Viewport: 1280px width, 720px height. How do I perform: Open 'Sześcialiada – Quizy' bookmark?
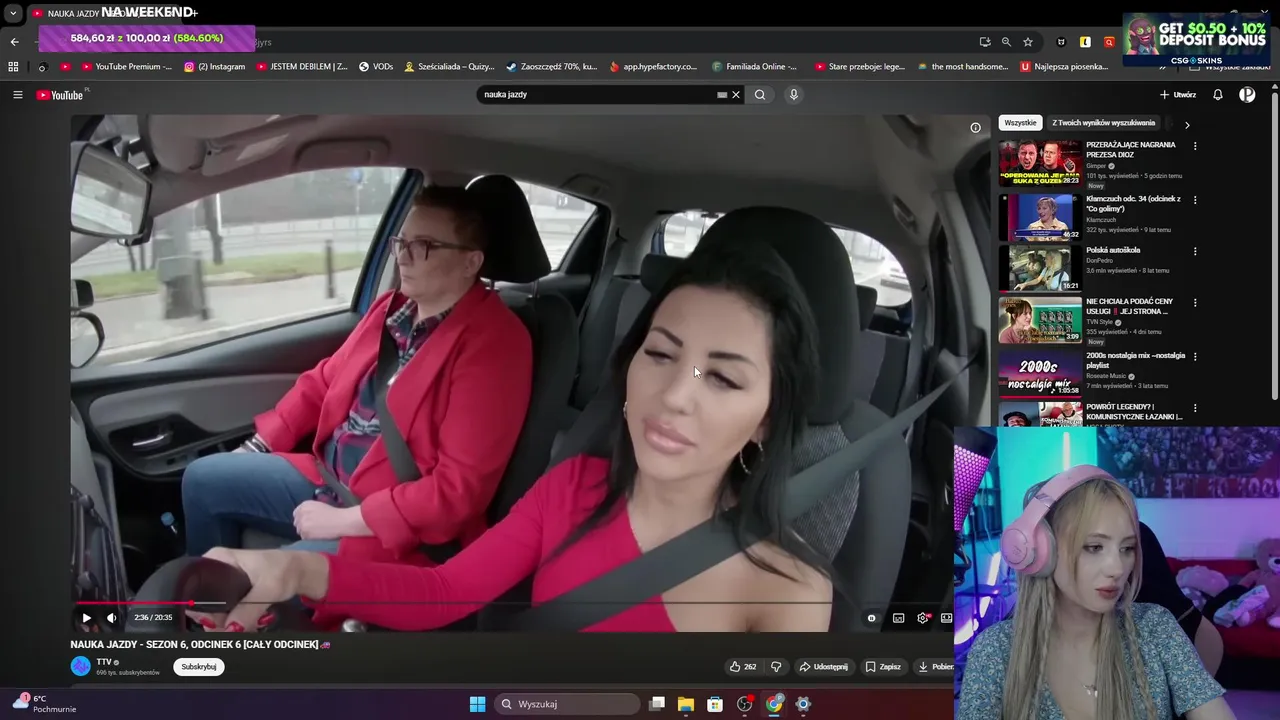(449, 67)
